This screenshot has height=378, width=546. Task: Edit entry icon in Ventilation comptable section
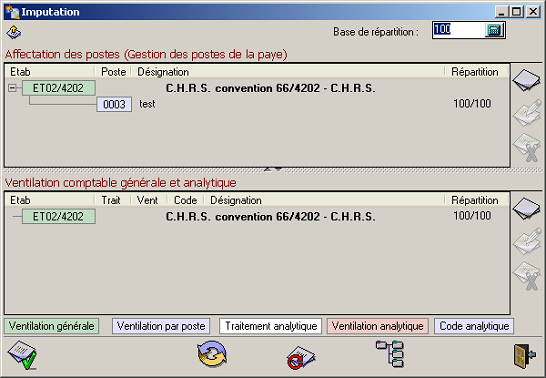[528, 241]
